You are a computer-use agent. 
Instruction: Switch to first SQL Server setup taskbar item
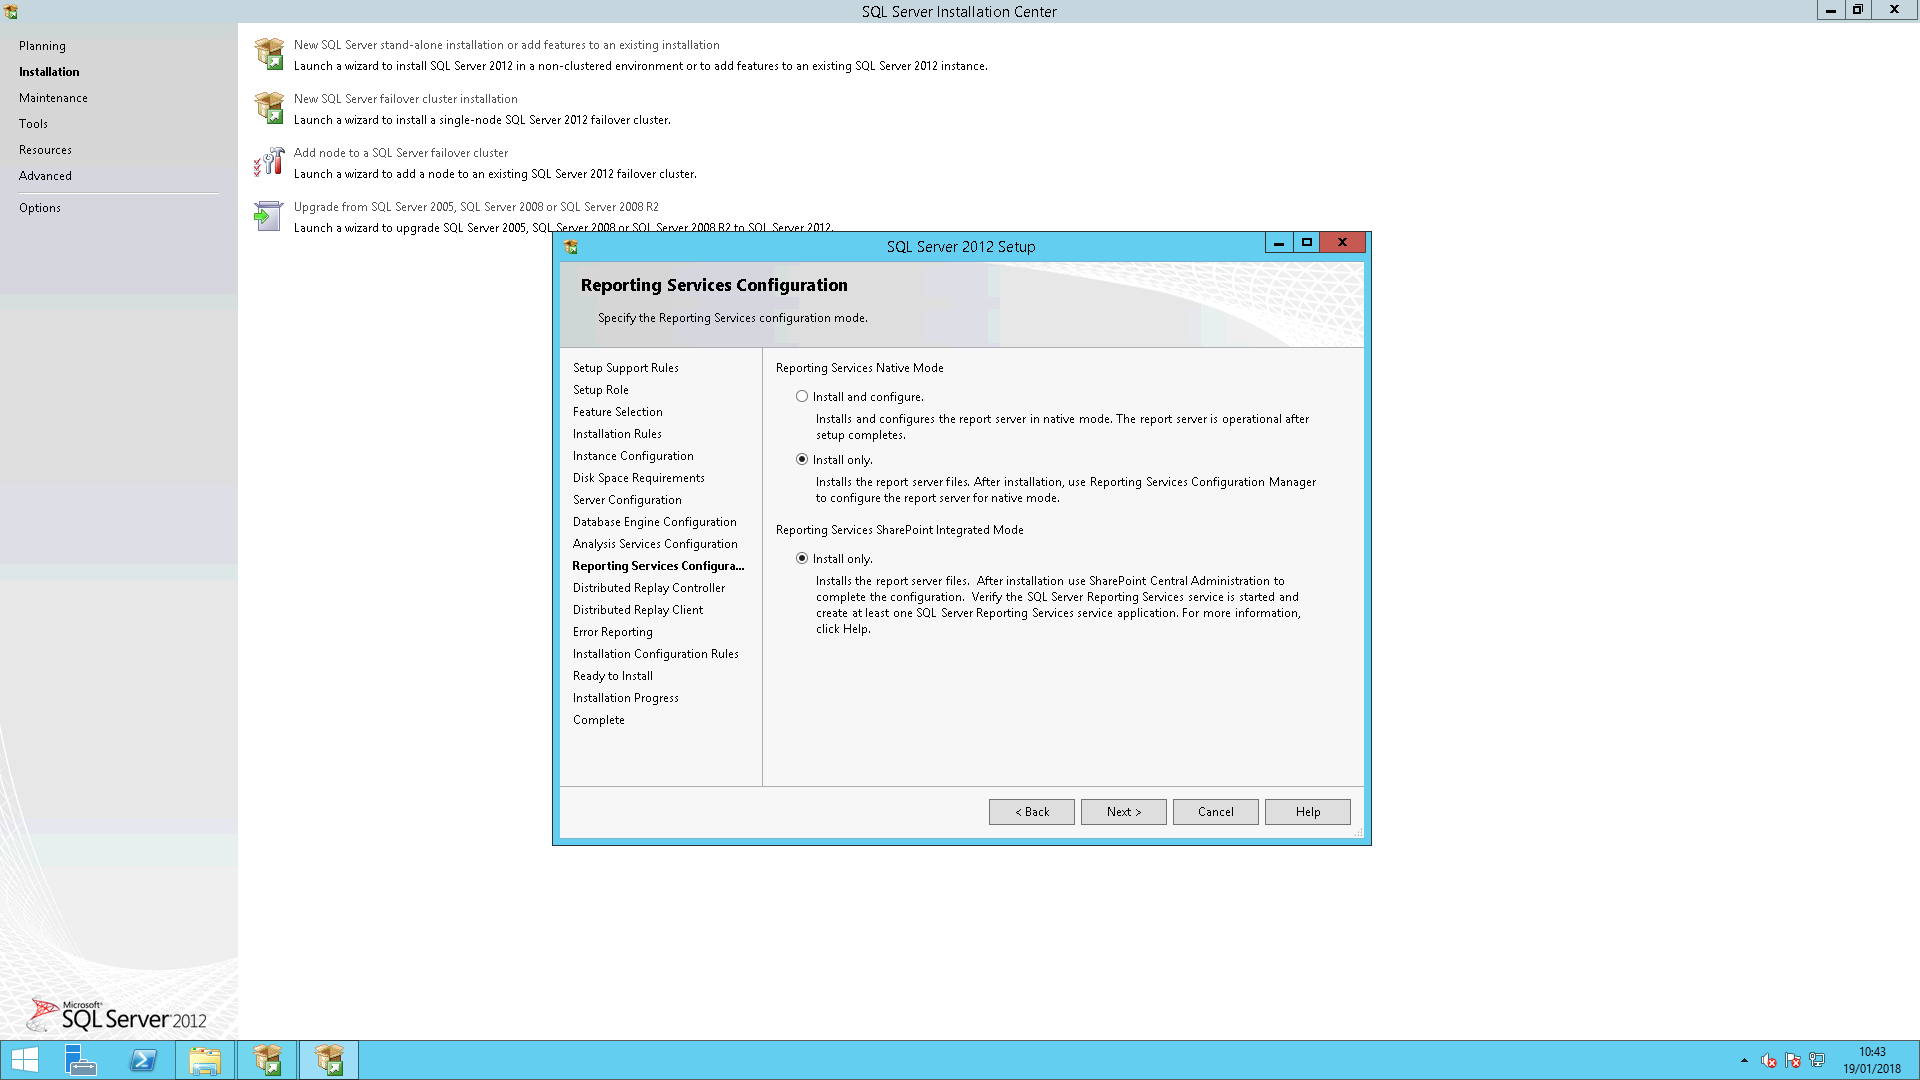(x=267, y=1060)
